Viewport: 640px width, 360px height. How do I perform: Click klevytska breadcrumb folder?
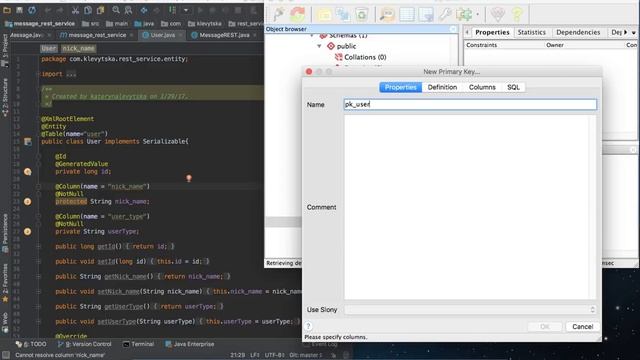click(205, 24)
